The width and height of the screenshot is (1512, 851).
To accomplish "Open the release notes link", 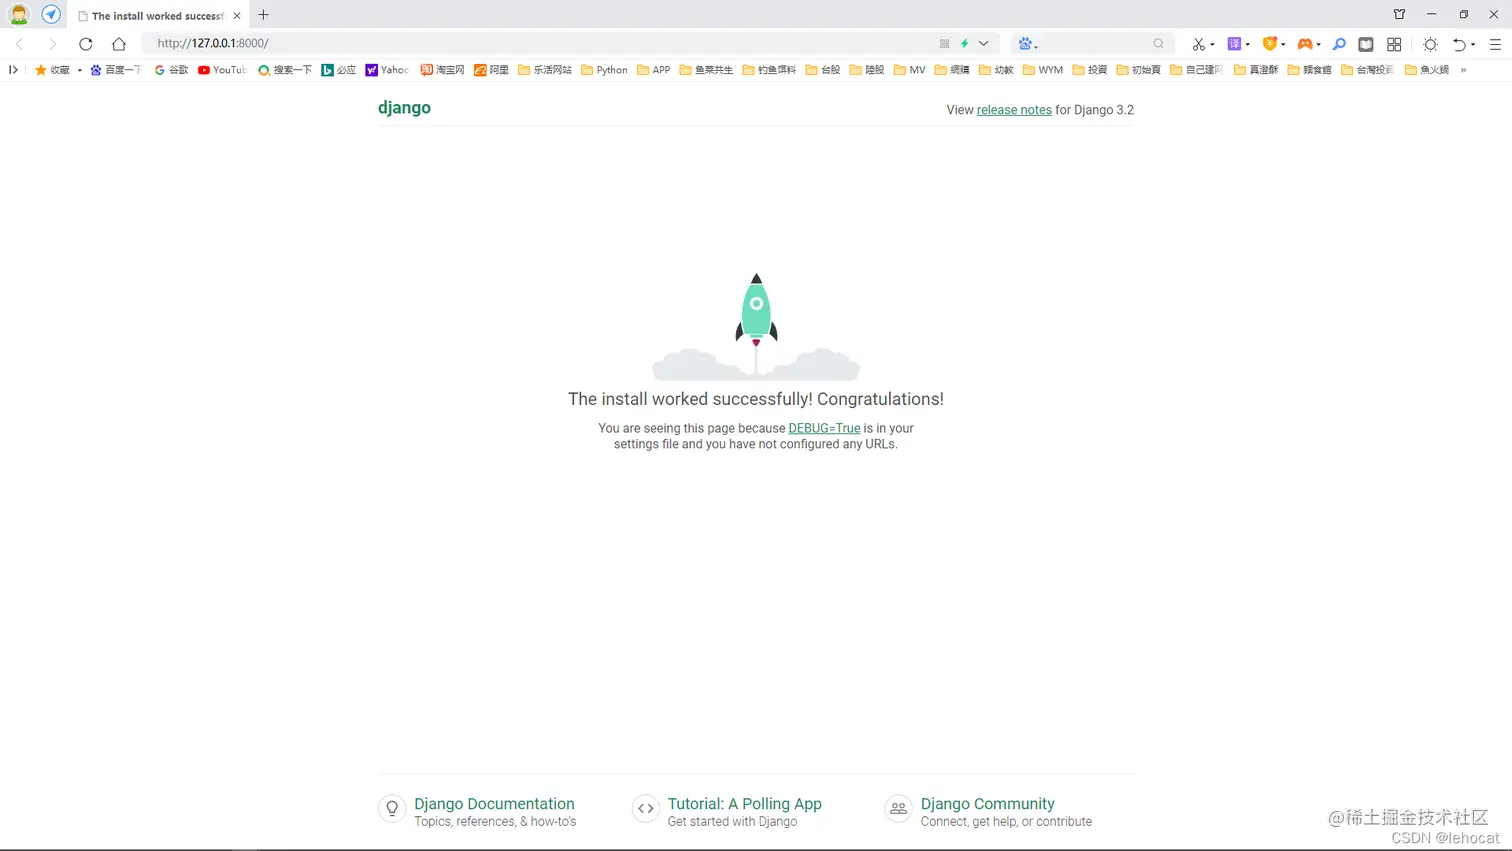I will tap(1014, 110).
